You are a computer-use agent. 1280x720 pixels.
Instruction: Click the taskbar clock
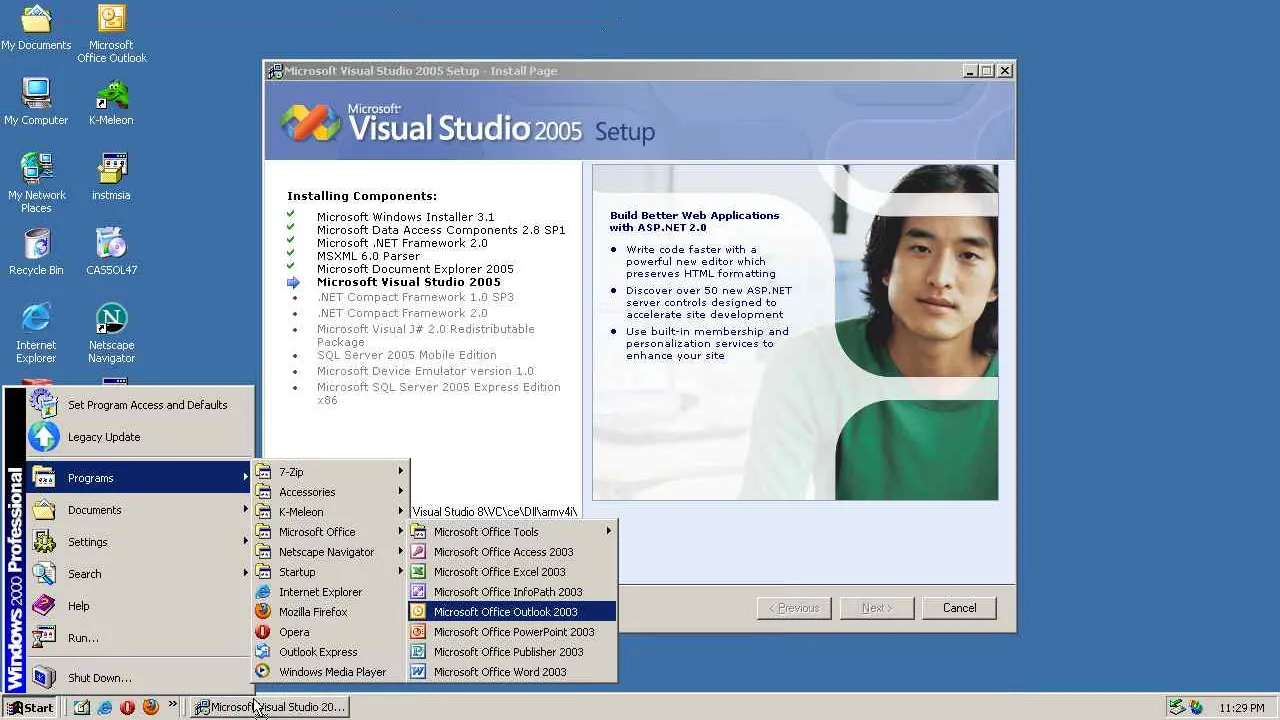pyautogui.click(x=1242, y=708)
